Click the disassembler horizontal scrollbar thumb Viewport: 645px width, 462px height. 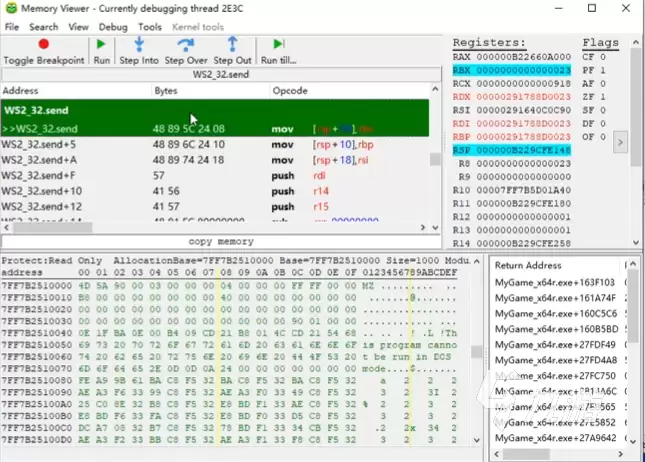pyautogui.click(x=52, y=228)
